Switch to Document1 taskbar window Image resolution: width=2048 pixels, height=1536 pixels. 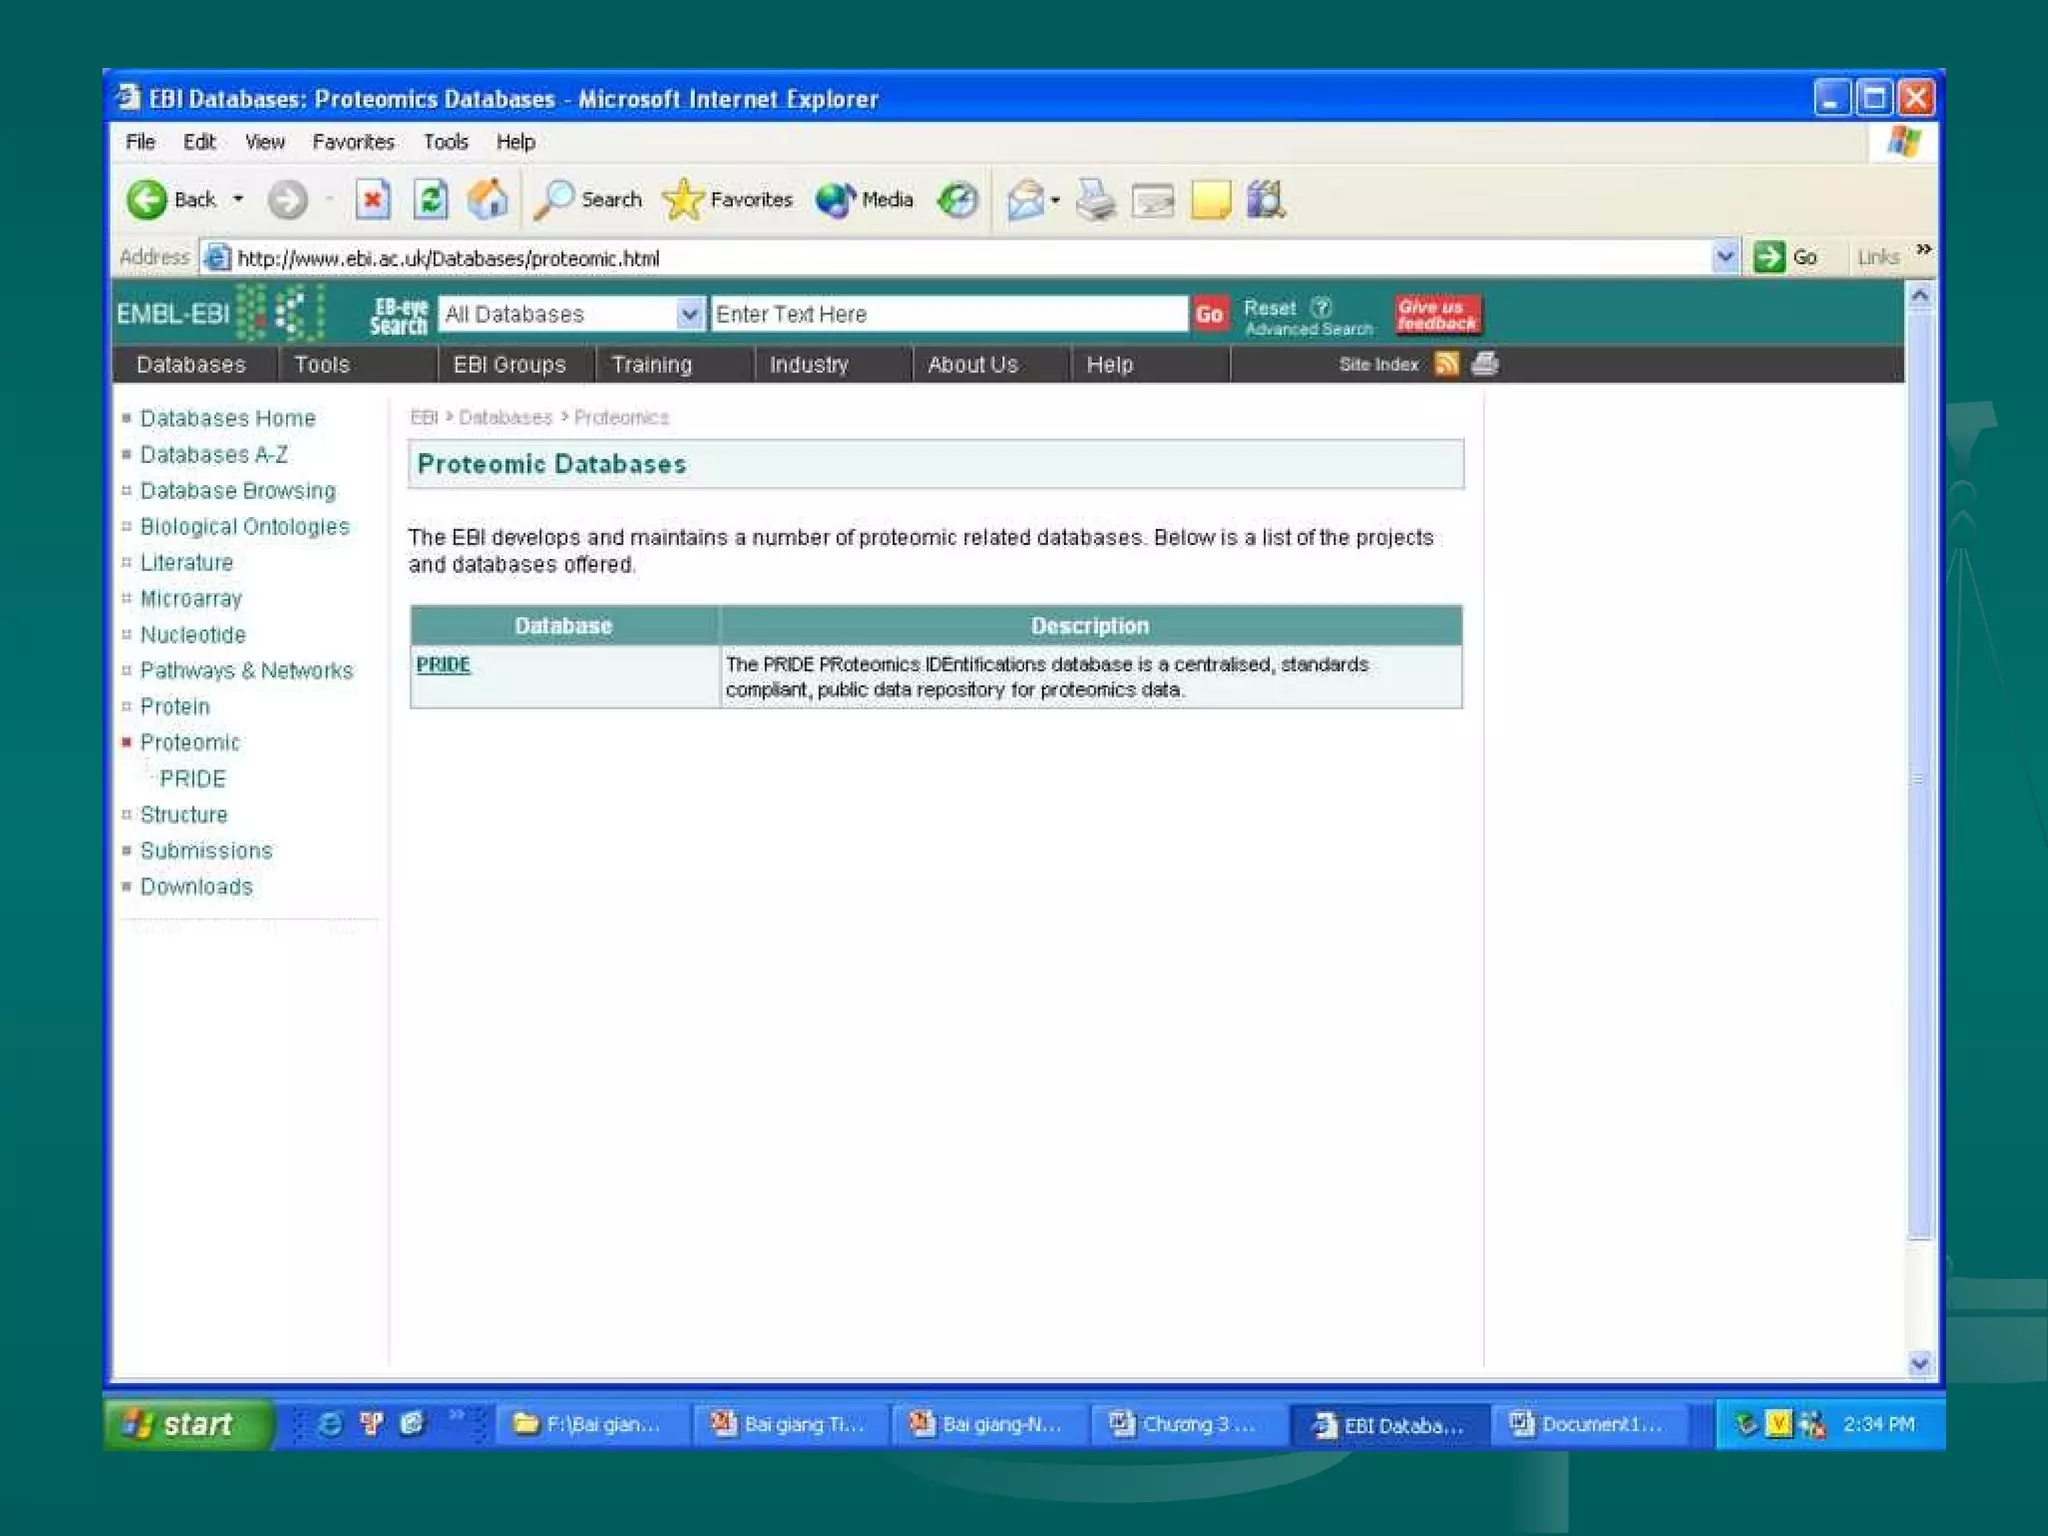[1588, 1424]
